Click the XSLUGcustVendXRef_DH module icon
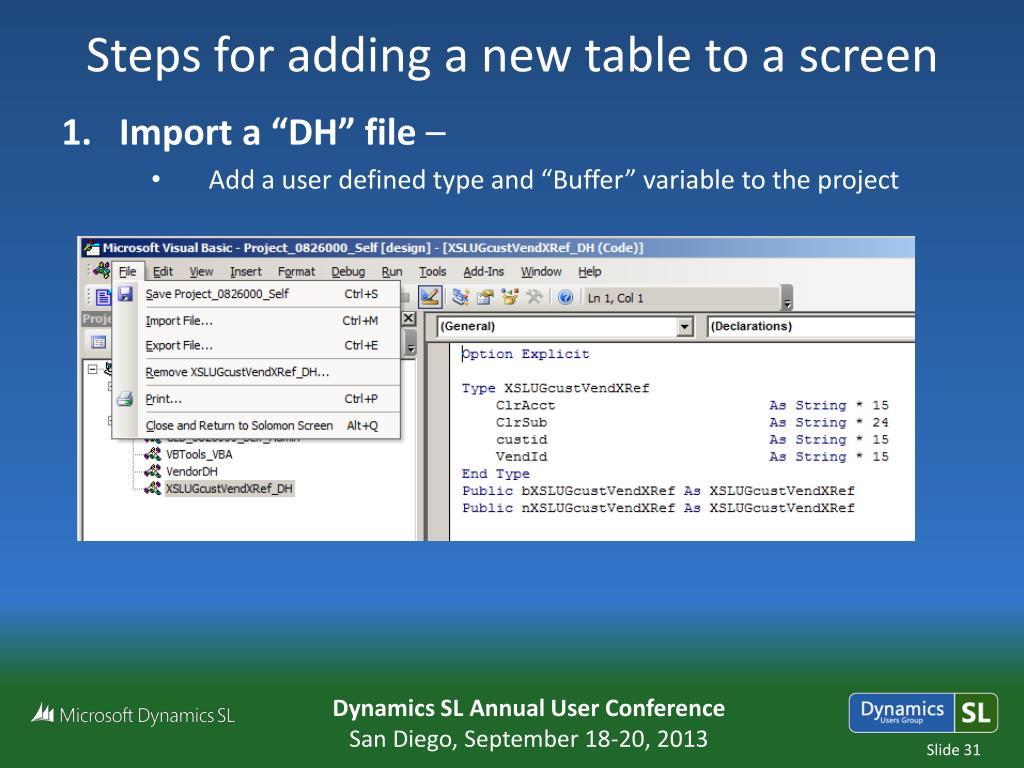This screenshot has width=1024, height=768. (152, 488)
